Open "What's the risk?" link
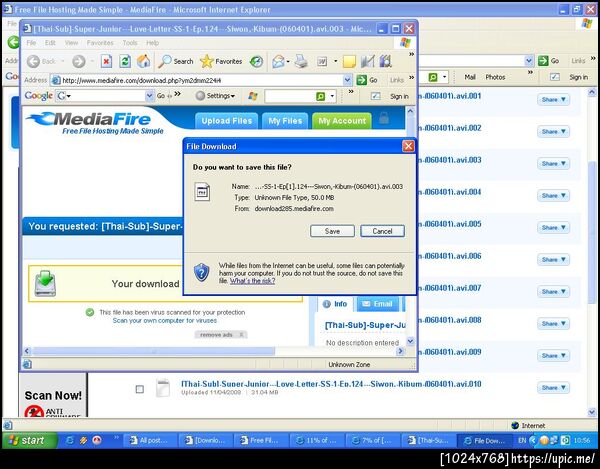This screenshot has width=600, height=469. point(252,280)
